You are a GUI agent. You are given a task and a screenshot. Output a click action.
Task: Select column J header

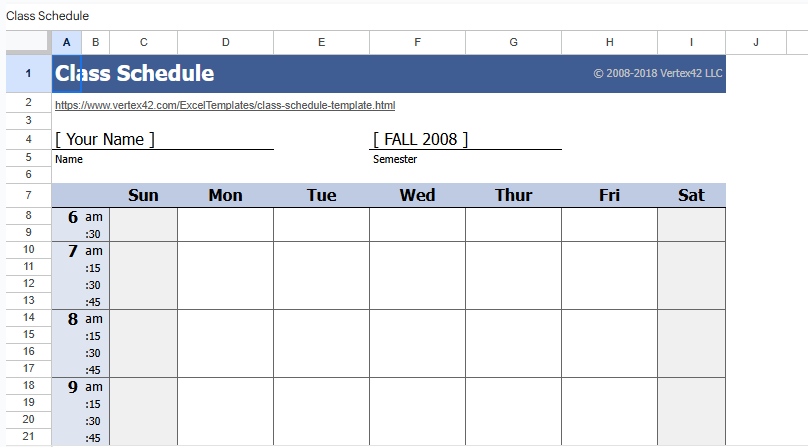pyautogui.click(x=755, y=42)
